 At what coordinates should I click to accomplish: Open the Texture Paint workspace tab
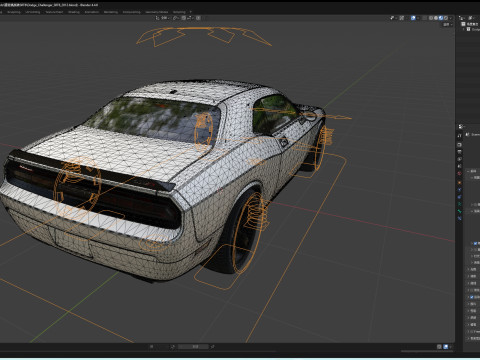(x=54, y=12)
